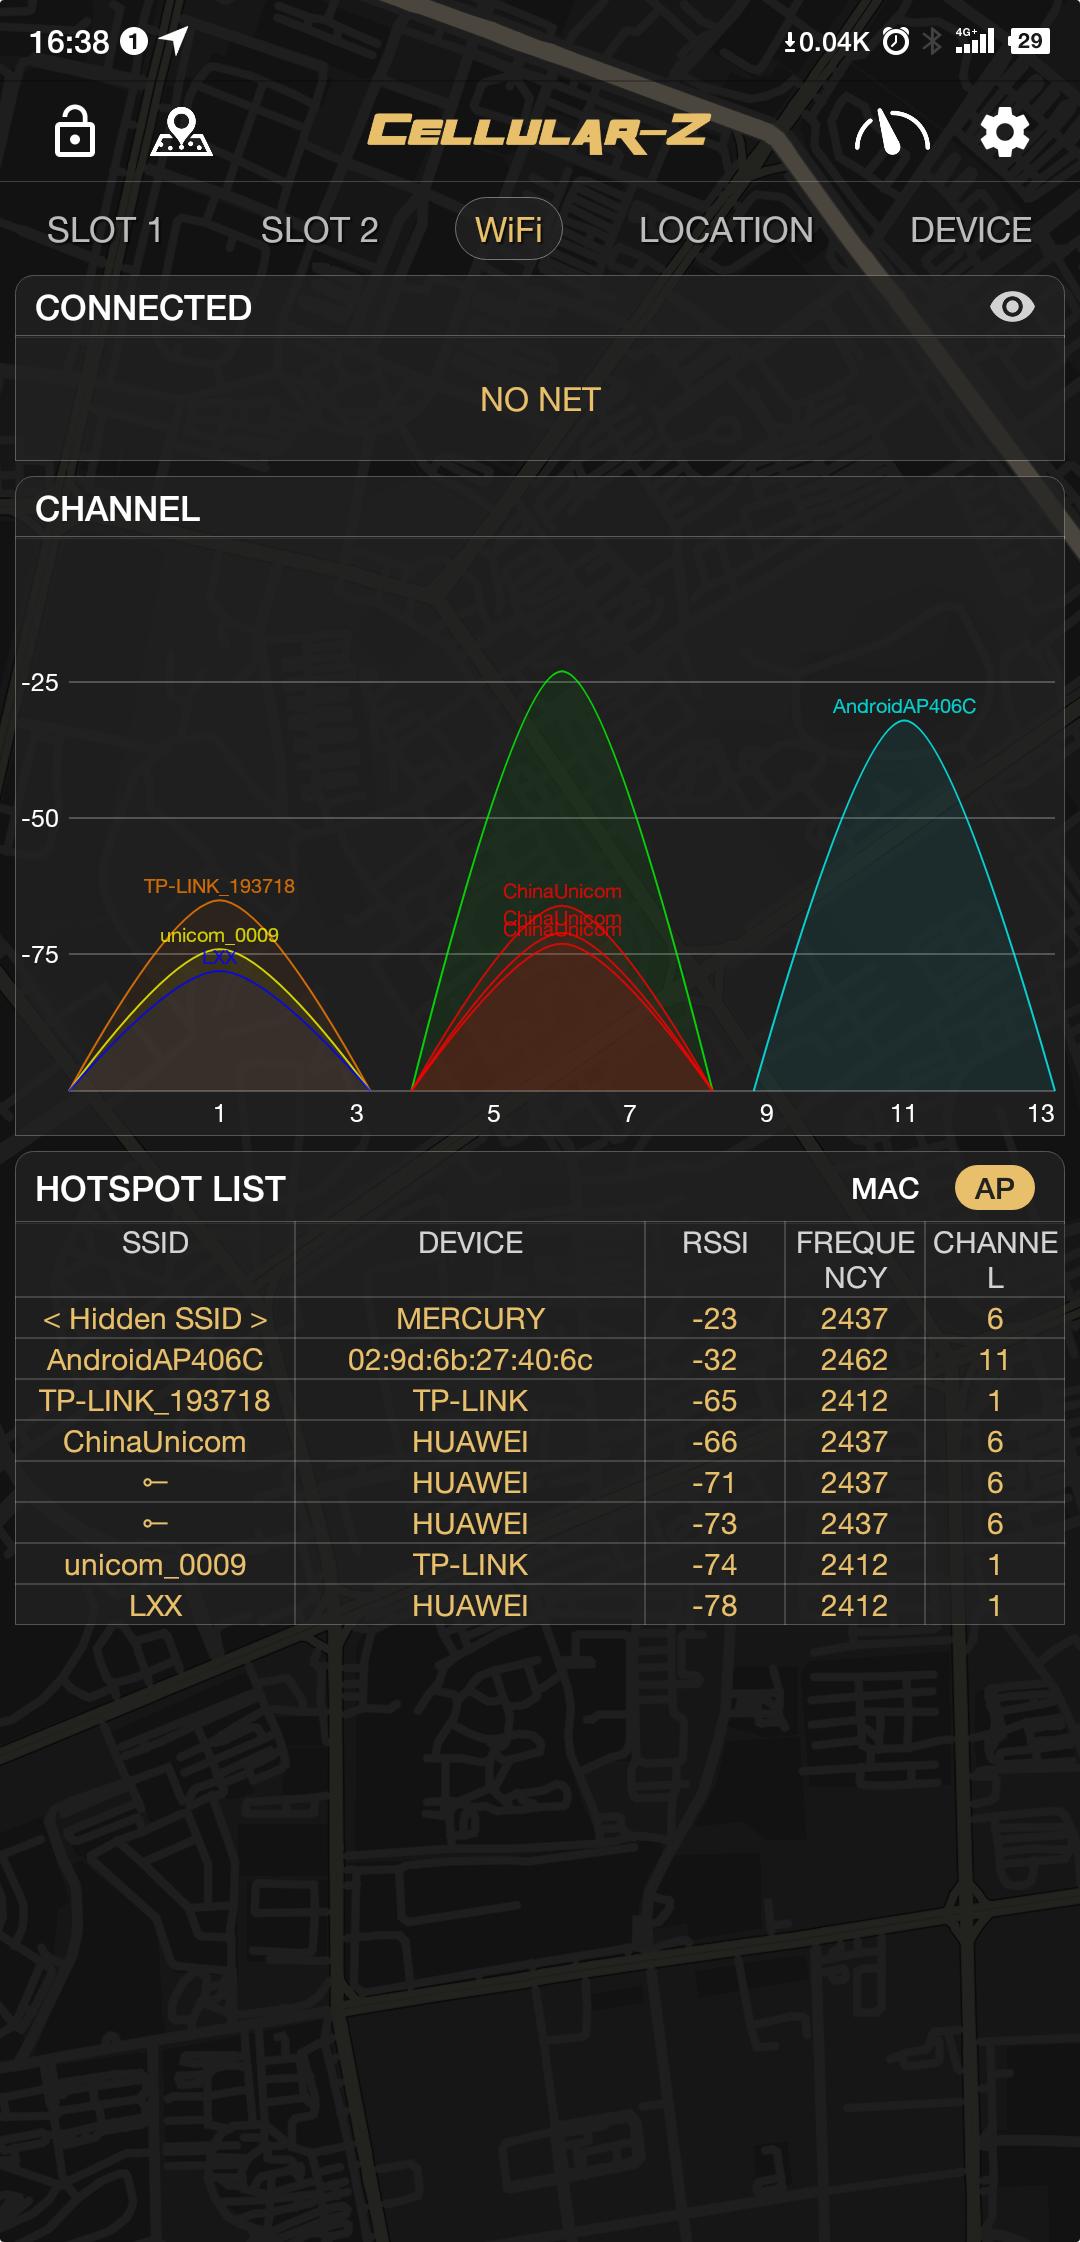Image resolution: width=1080 pixels, height=2242 pixels.
Task: Tap the frequency 2462 cell
Action: coord(855,1360)
